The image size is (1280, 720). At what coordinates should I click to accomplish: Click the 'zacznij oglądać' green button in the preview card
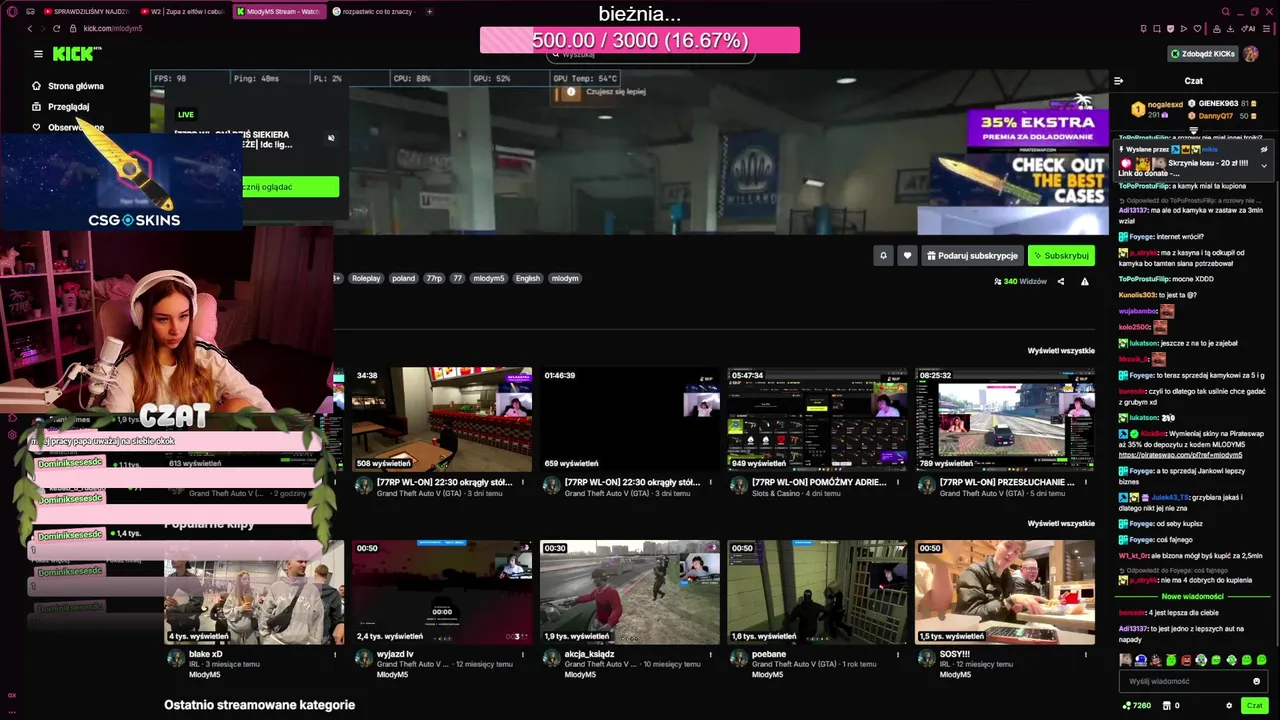click(269, 187)
